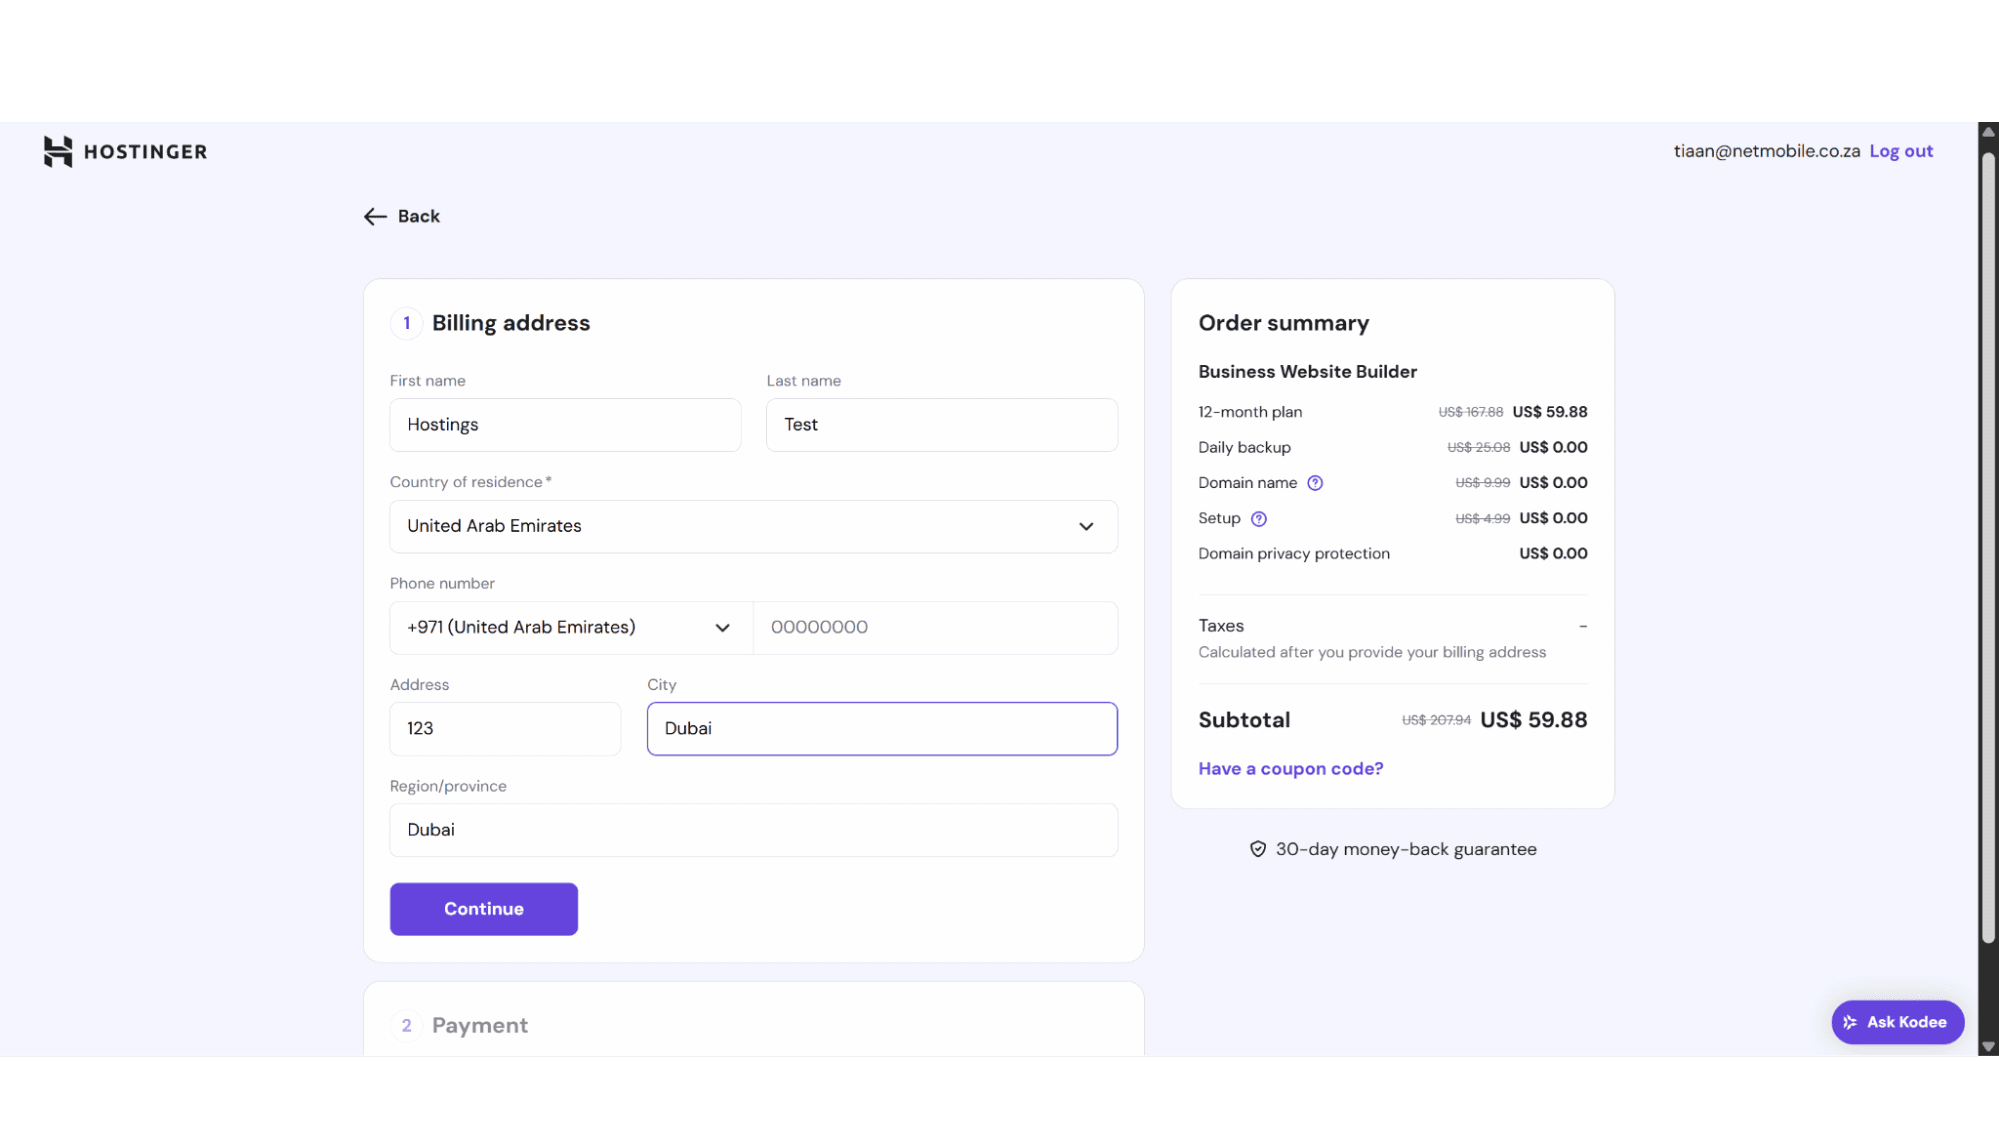Click the Back arrow icon
This screenshot has width=1999, height=1125.
[375, 216]
